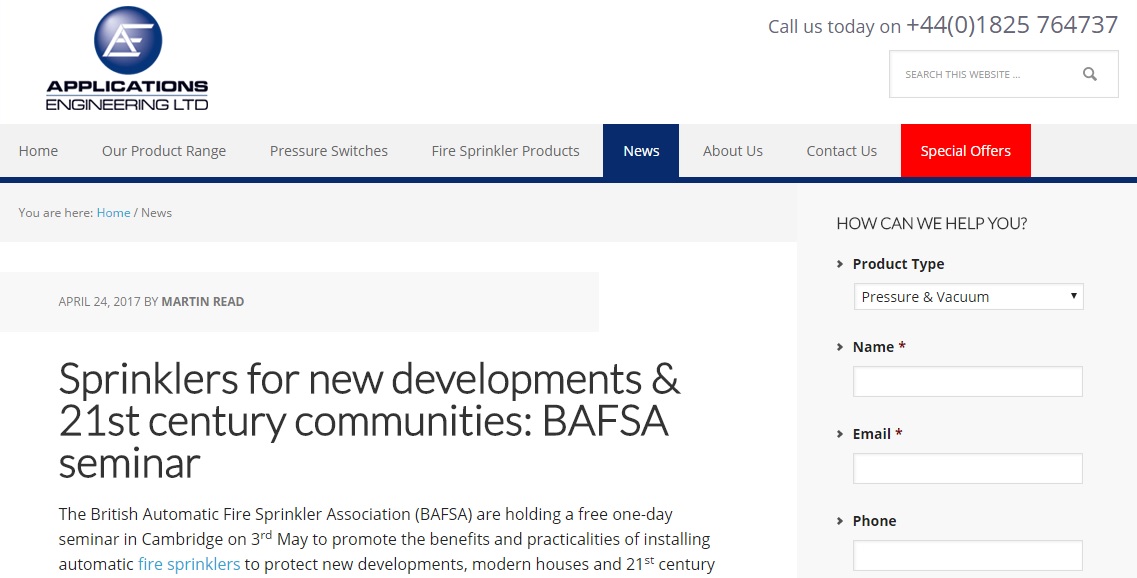Click the Applications Engineering Ltd logo

coord(127,58)
